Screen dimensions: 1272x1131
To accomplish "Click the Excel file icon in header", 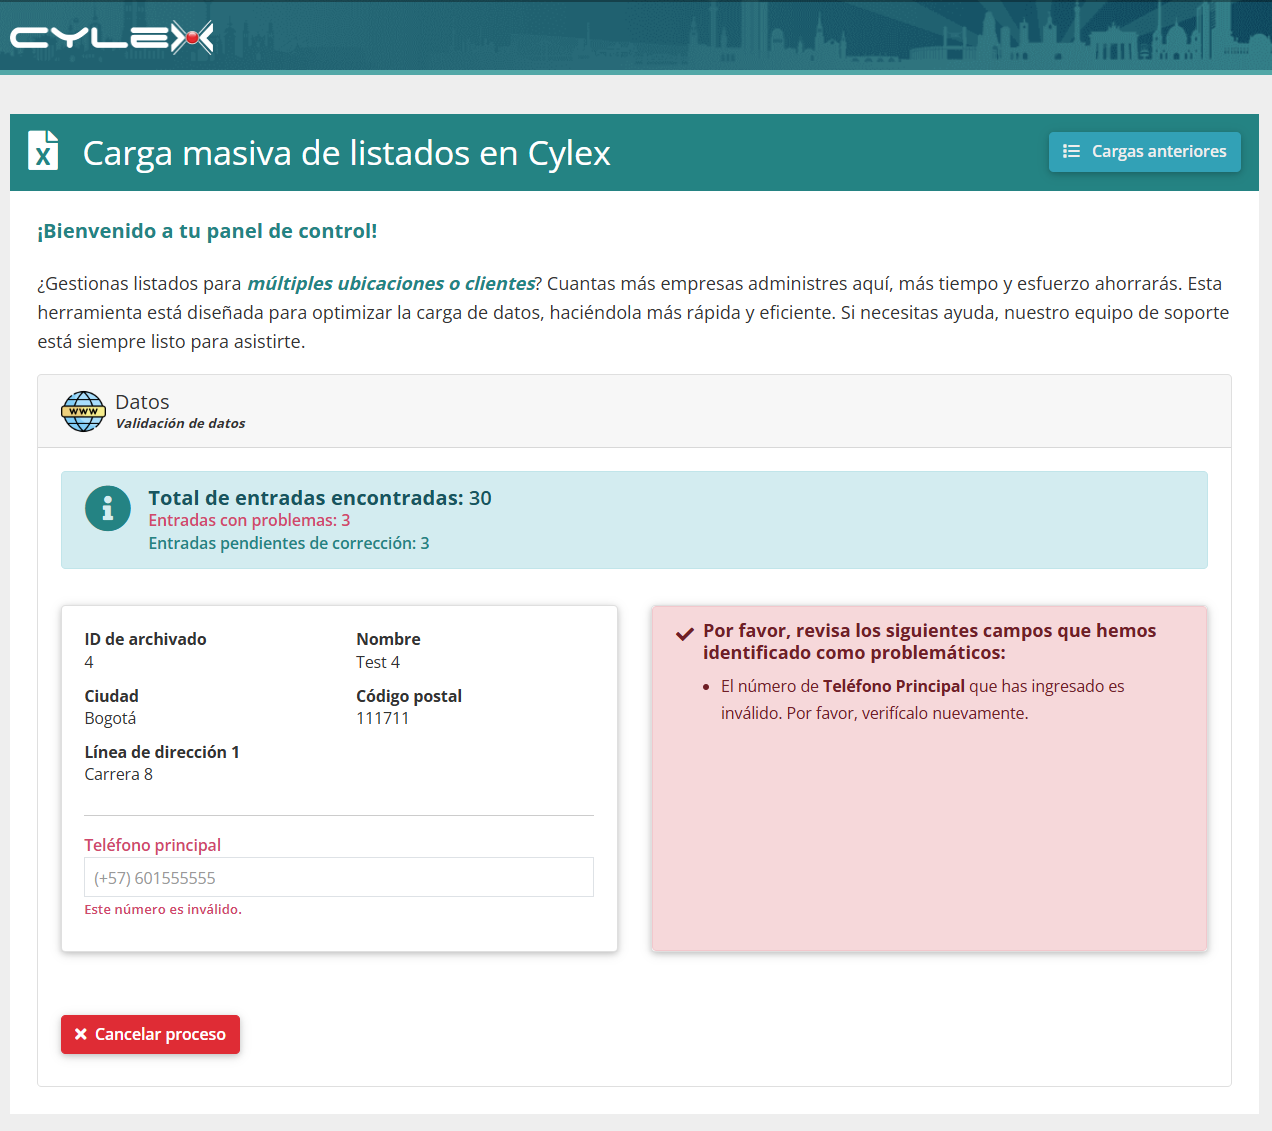I will click(43, 151).
